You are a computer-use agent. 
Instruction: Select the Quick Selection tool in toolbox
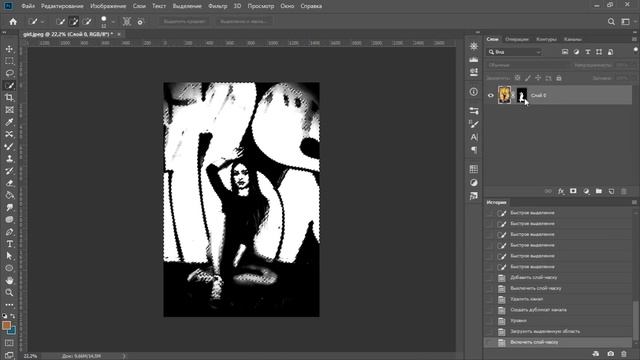click(9, 86)
